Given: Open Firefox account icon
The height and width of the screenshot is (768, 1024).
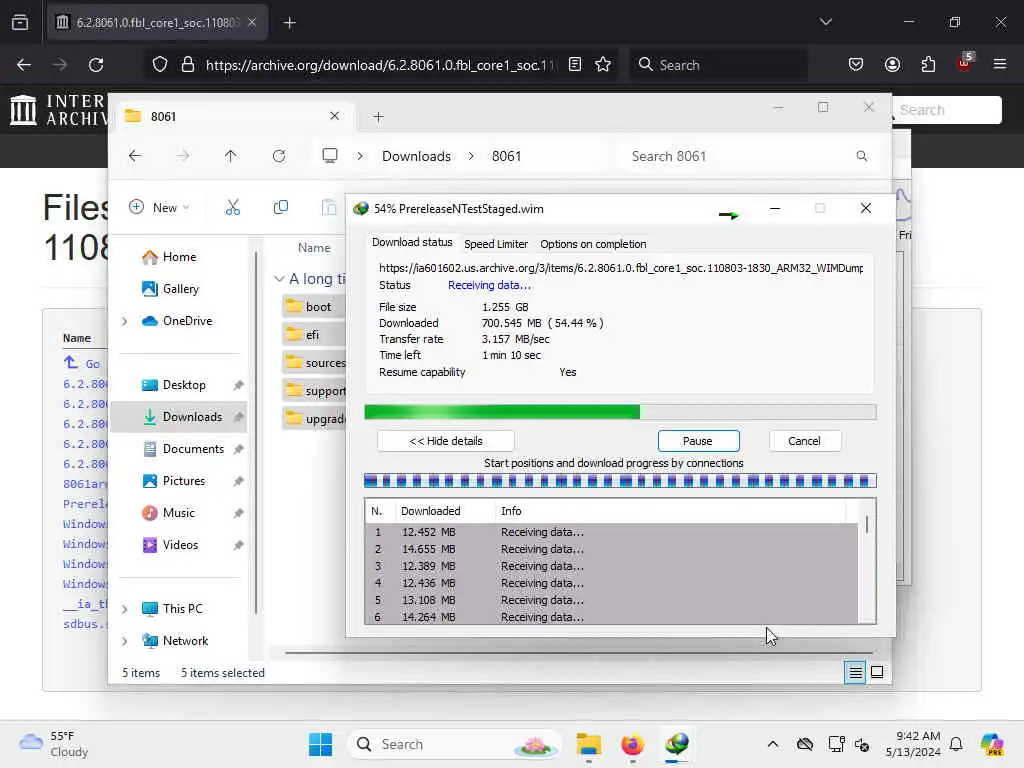Looking at the screenshot, I should (892, 65).
